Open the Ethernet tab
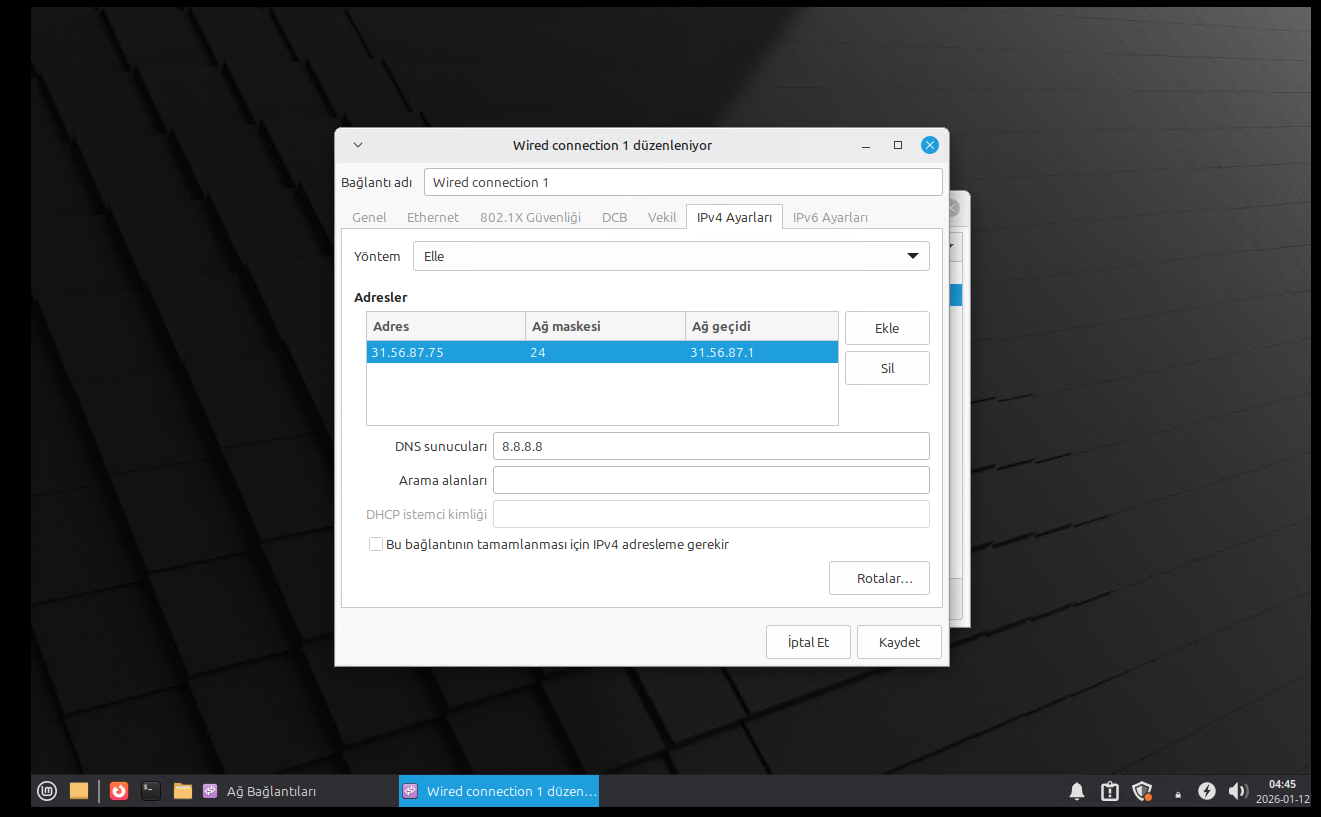Screen dimensions: 1321x817 coord(433,217)
